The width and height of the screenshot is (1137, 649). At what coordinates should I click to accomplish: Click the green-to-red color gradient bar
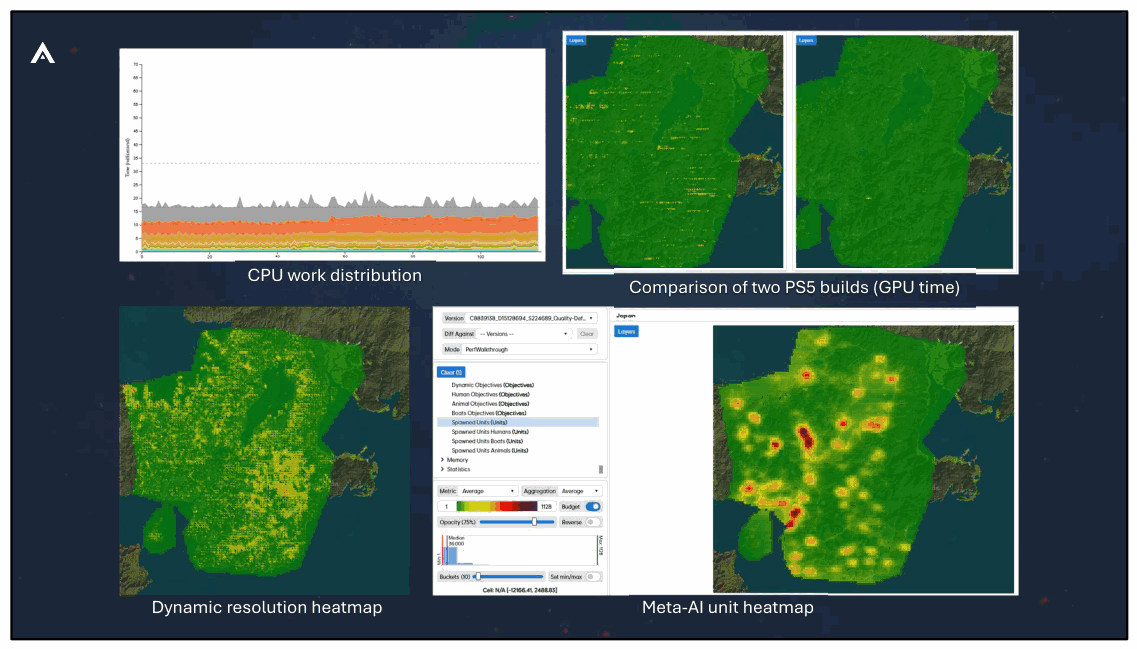(497, 507)
